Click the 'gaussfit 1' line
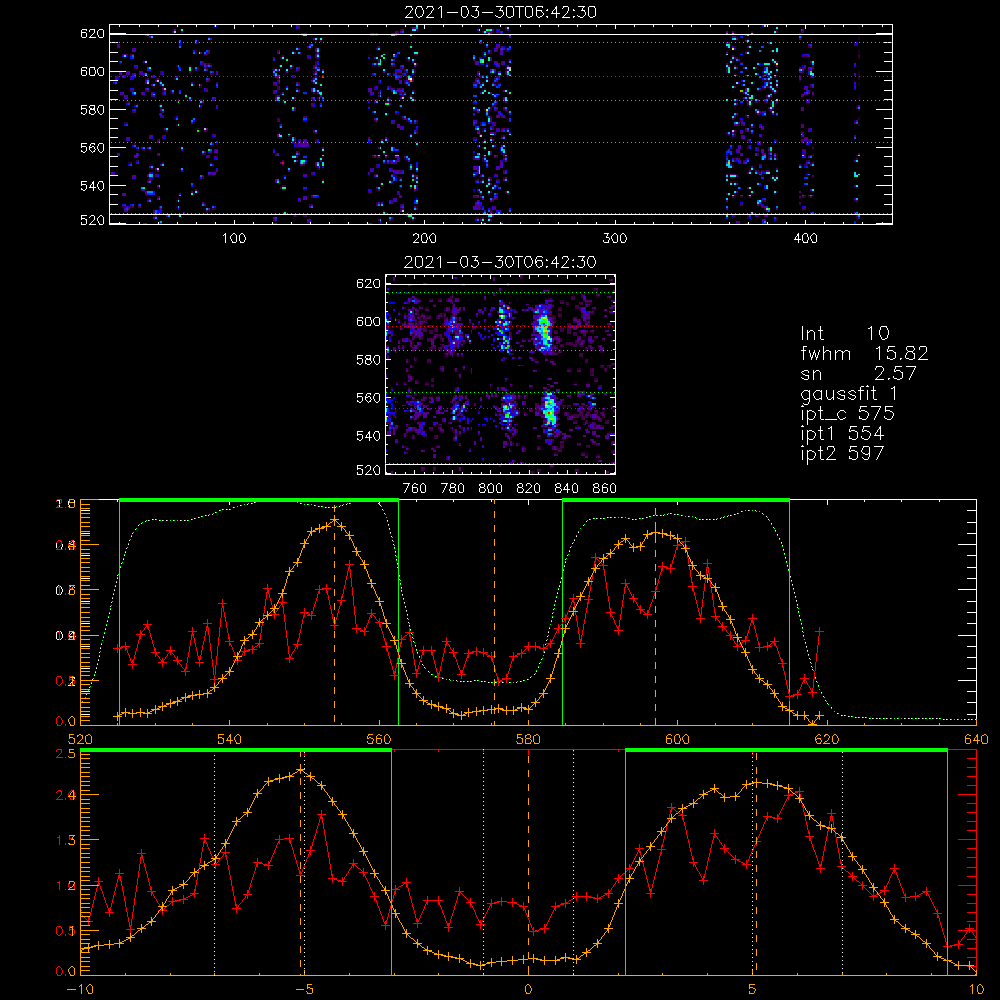This screenshot has width=1000, height=1000. click(x=849, y=393)
